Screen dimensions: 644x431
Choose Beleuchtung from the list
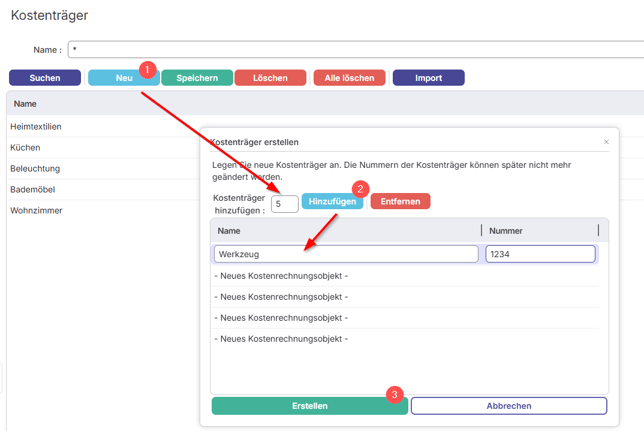tap(35, 168)
